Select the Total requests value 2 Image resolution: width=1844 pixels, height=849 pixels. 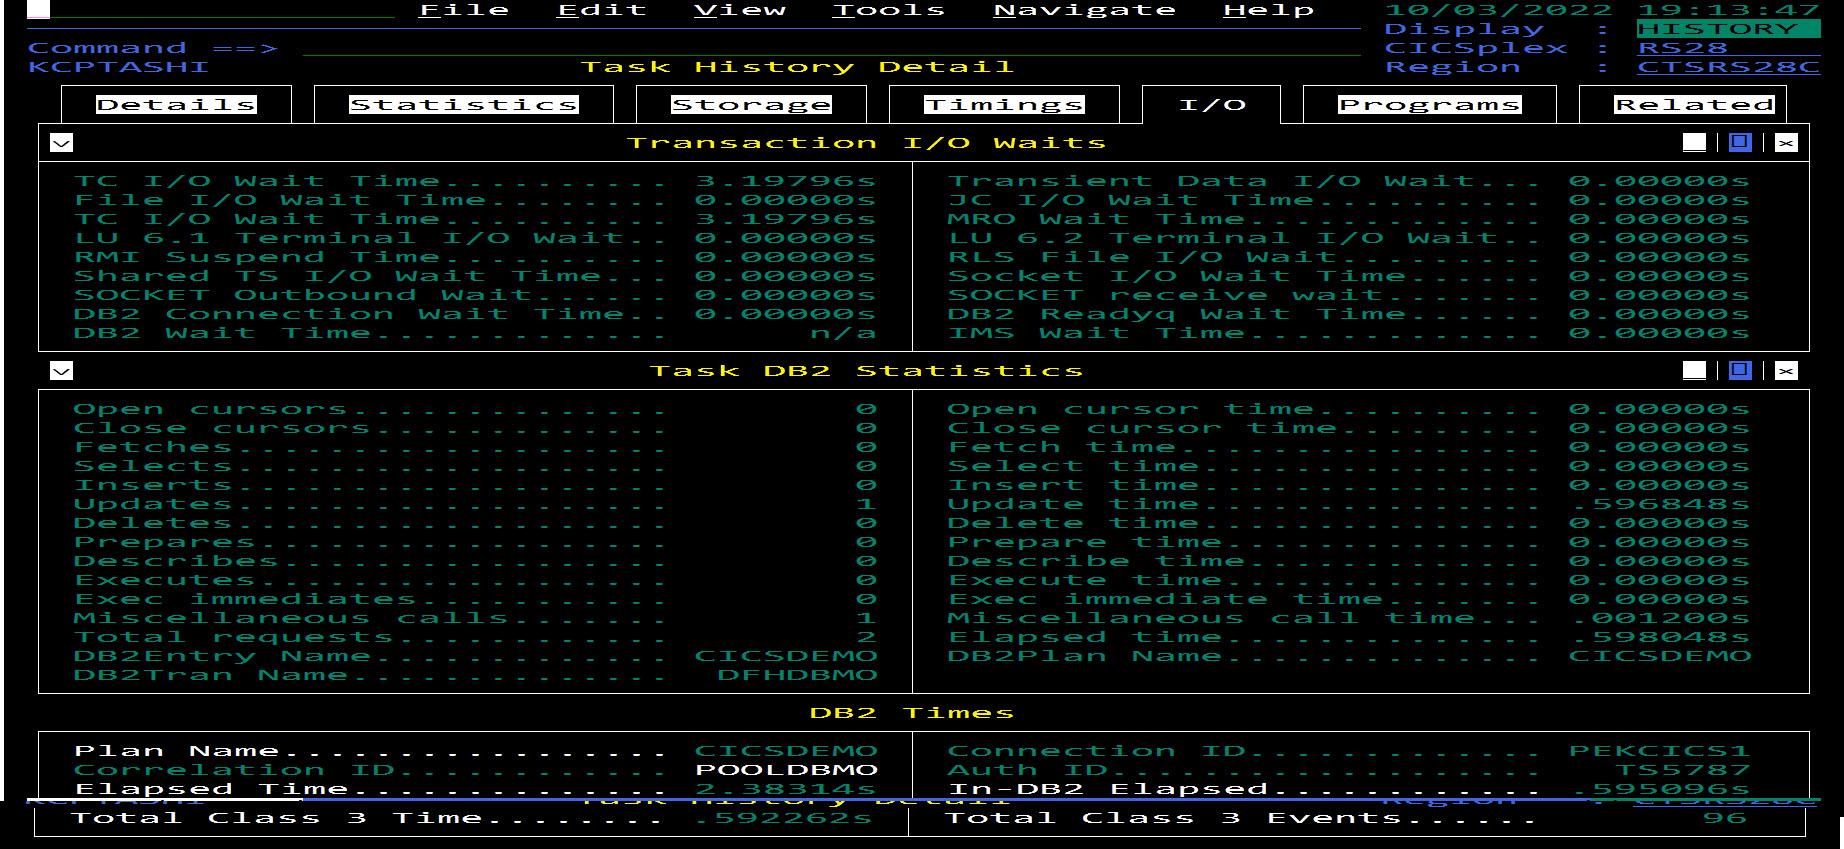[x=866, y=637]
